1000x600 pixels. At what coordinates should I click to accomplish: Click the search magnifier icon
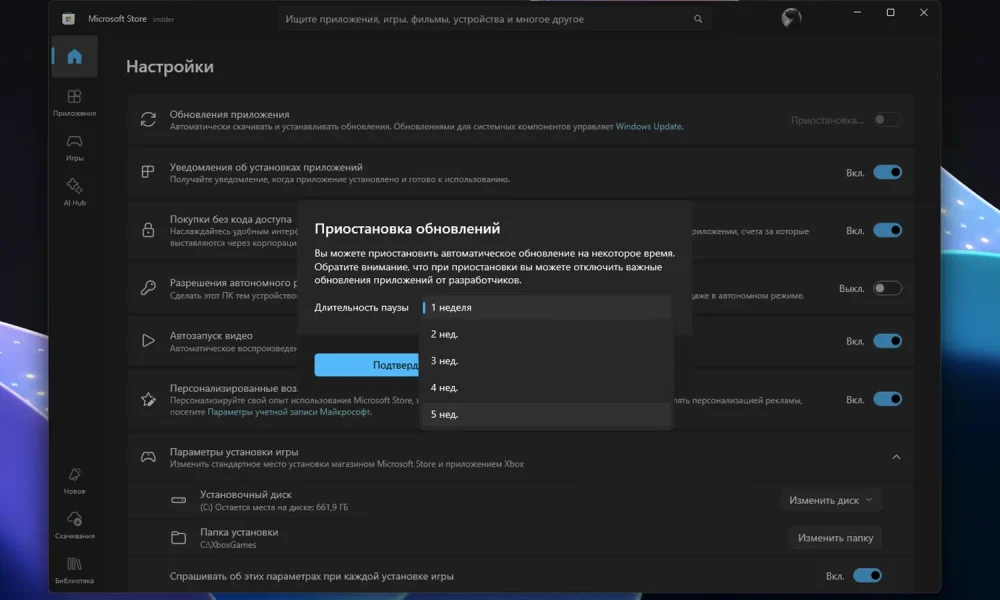[x=698, y=19]
